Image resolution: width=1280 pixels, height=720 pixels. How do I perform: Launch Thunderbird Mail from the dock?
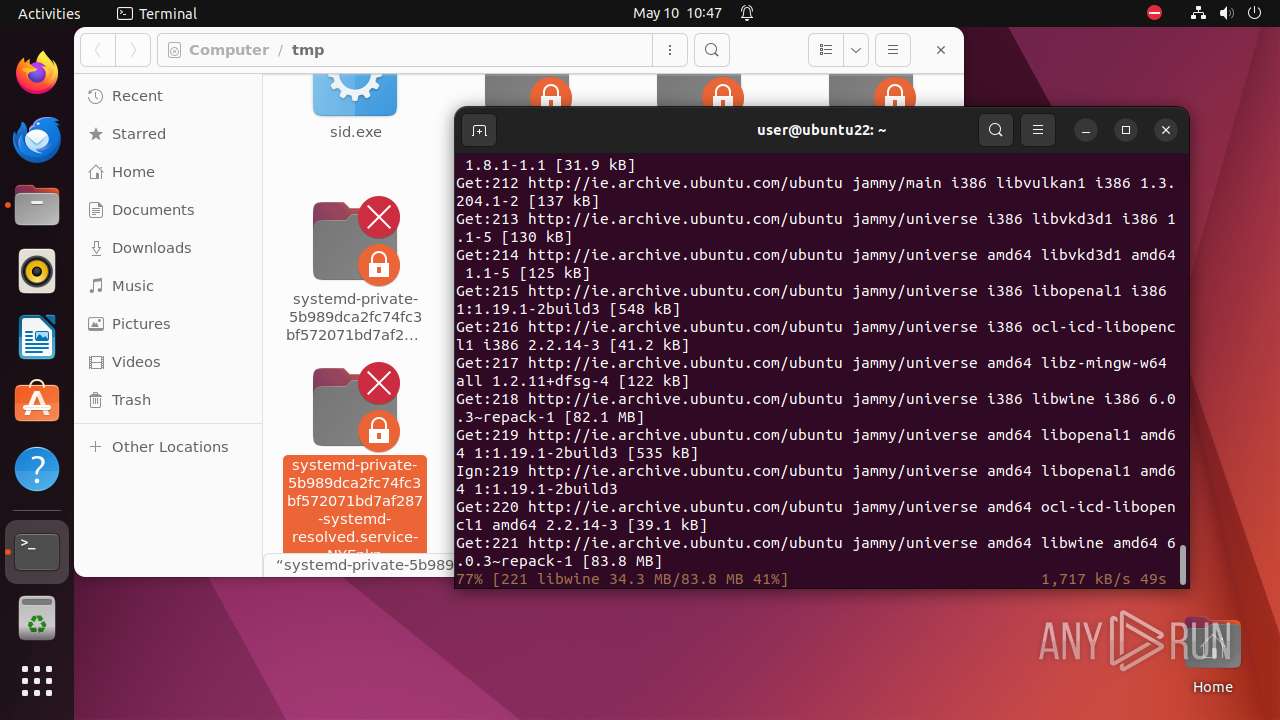[37, 139]
